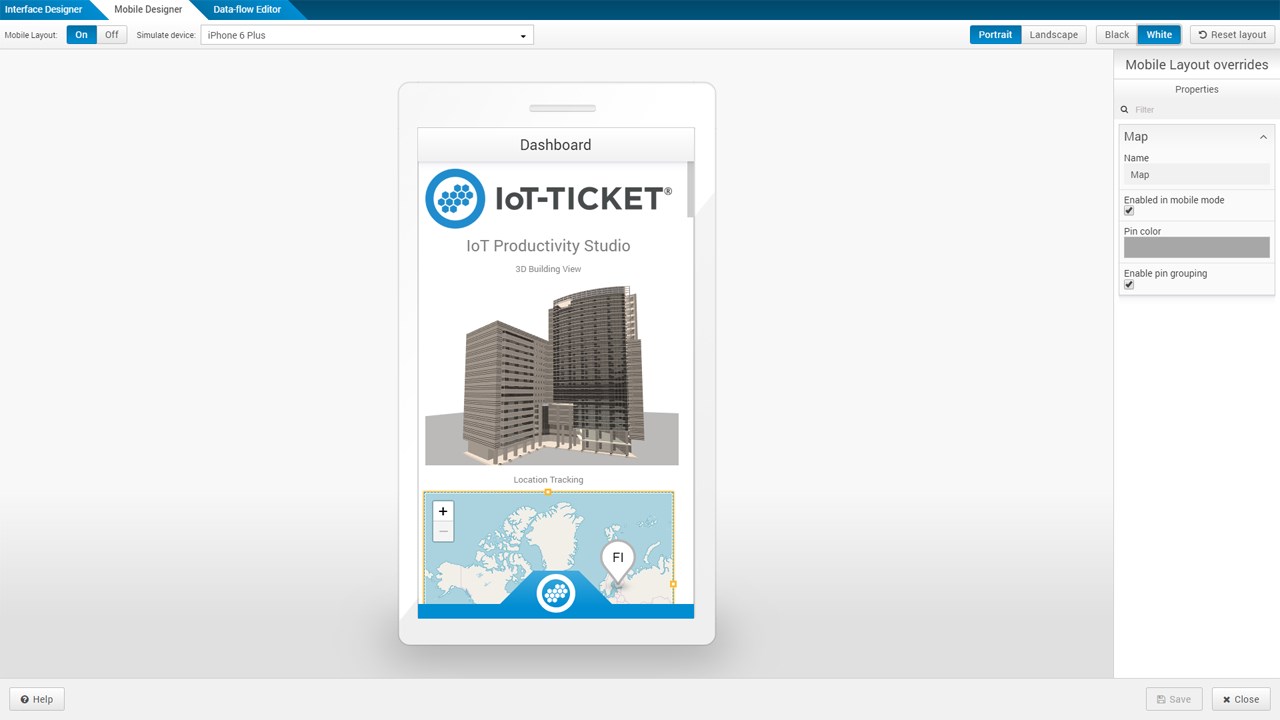Click the 3D Building View label

coord(548,269)
